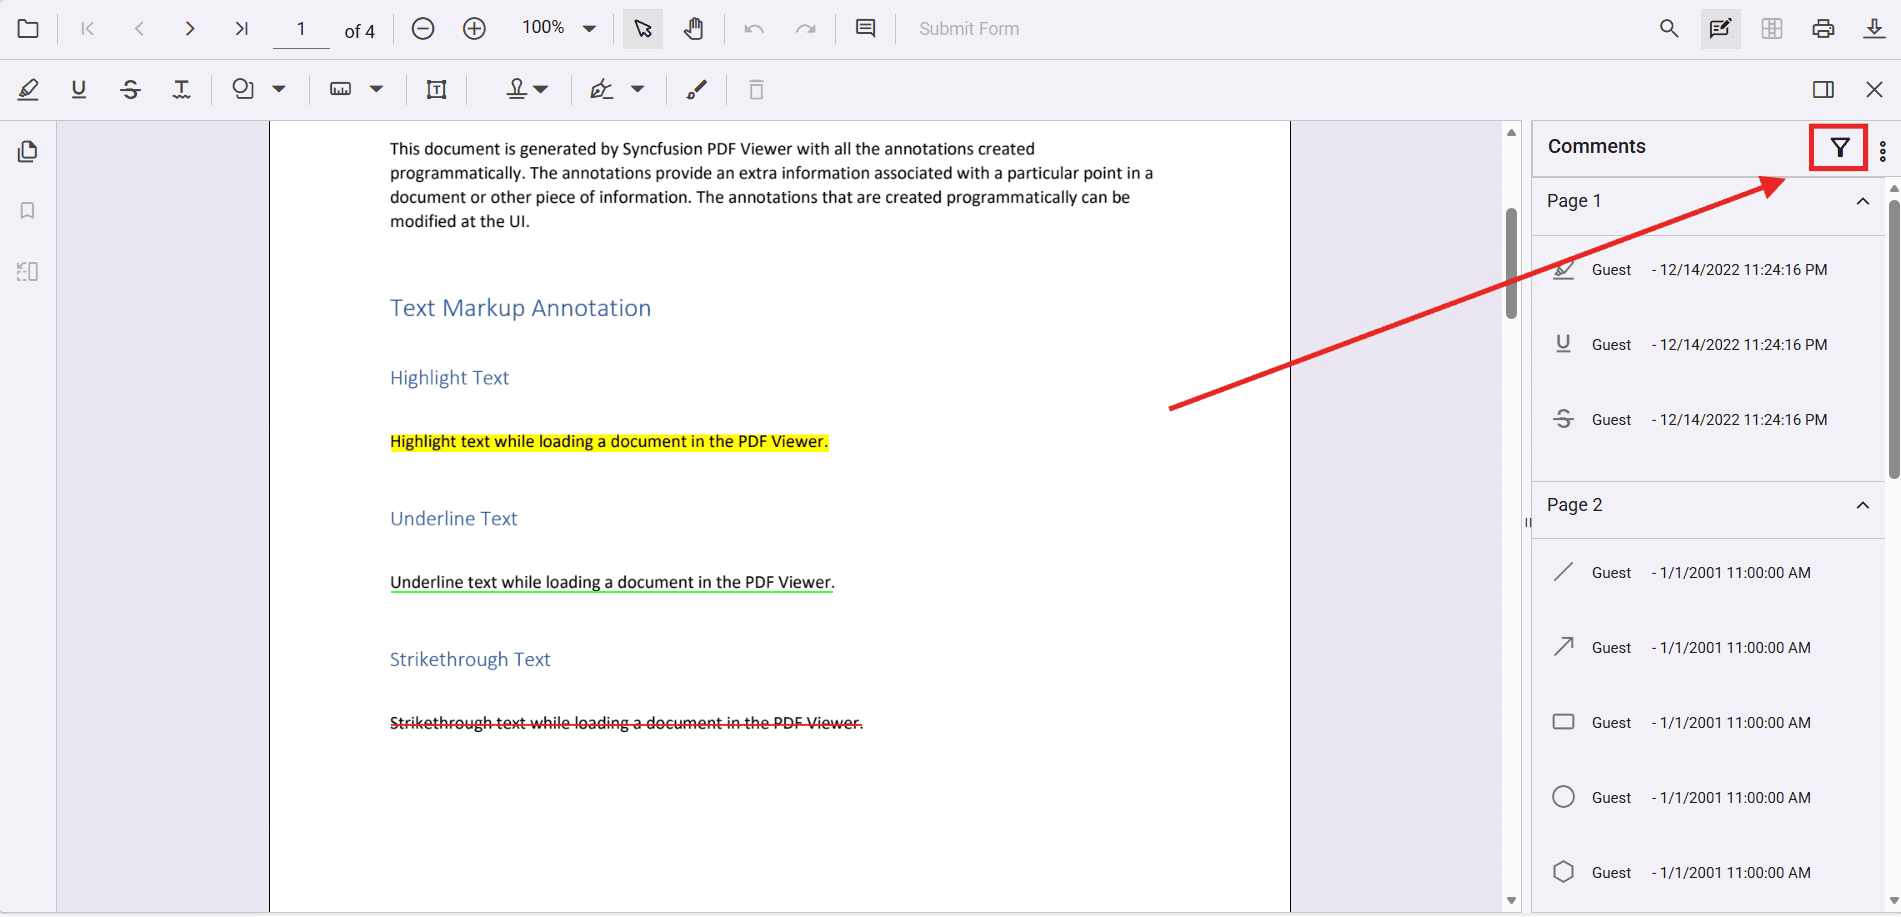Select the arrow annotation comment

[x=1708, y=648]
